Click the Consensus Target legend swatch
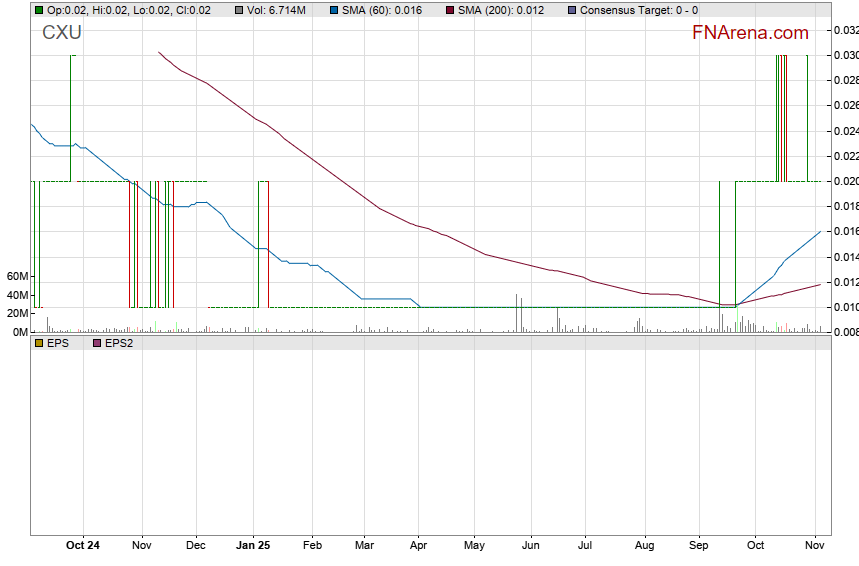859x566 pixels. [571, 10]
